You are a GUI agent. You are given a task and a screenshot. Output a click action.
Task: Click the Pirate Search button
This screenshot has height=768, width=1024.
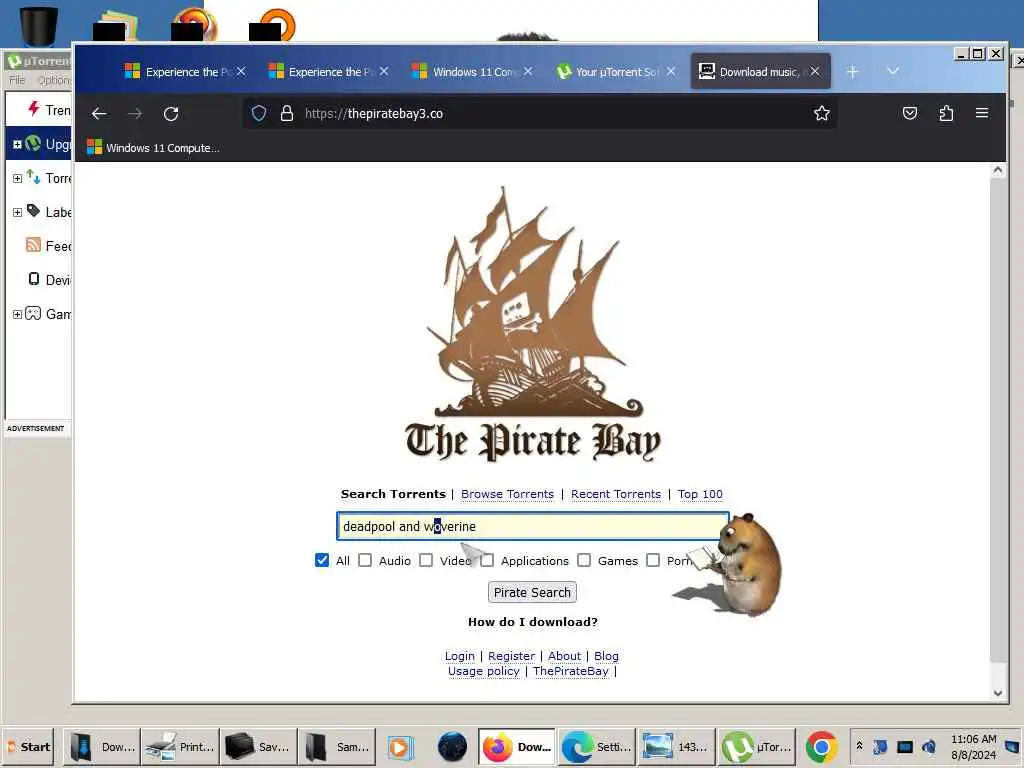pos(532,592)
